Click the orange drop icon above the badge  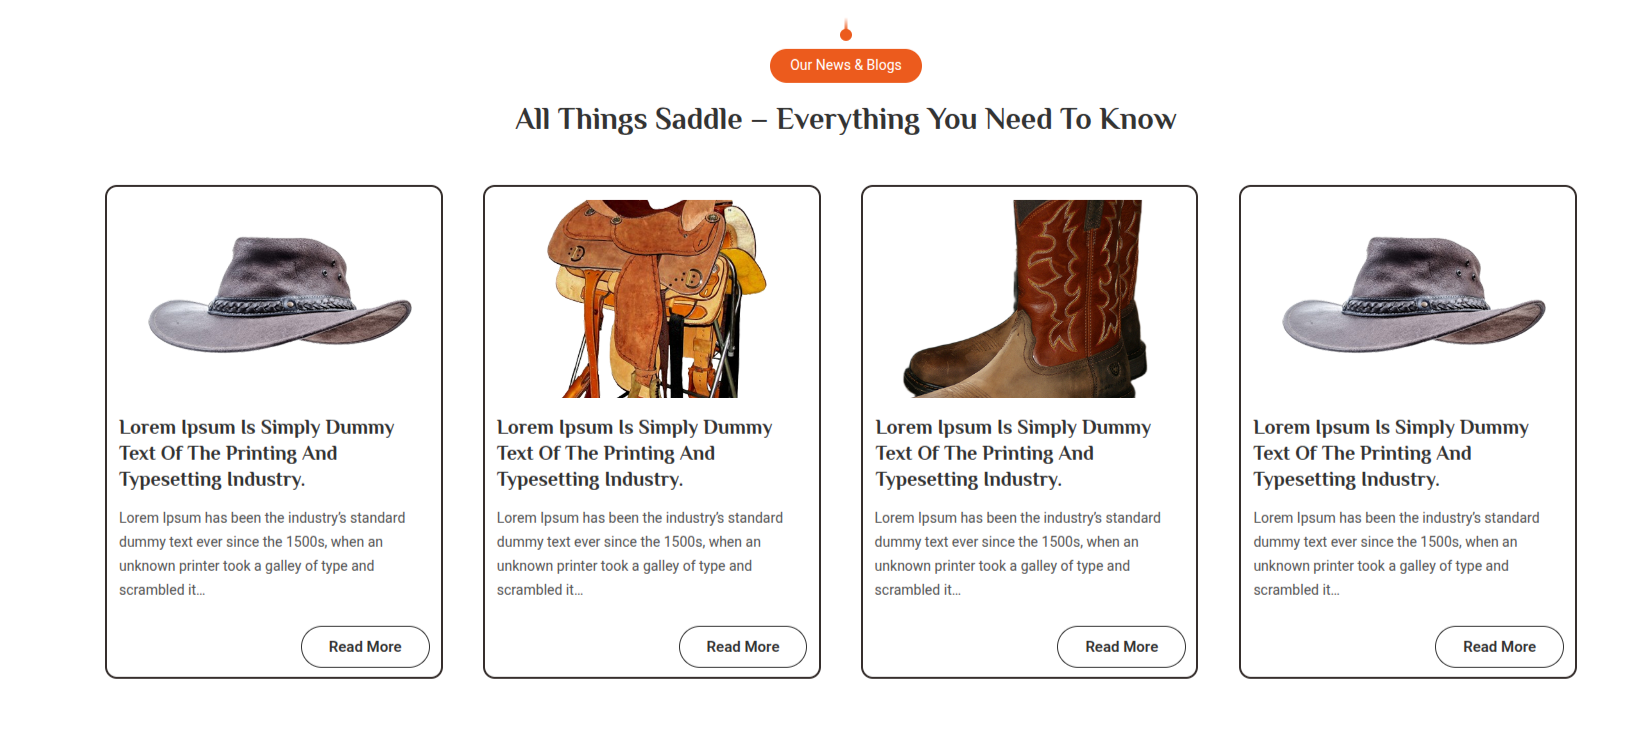[846, 31]
